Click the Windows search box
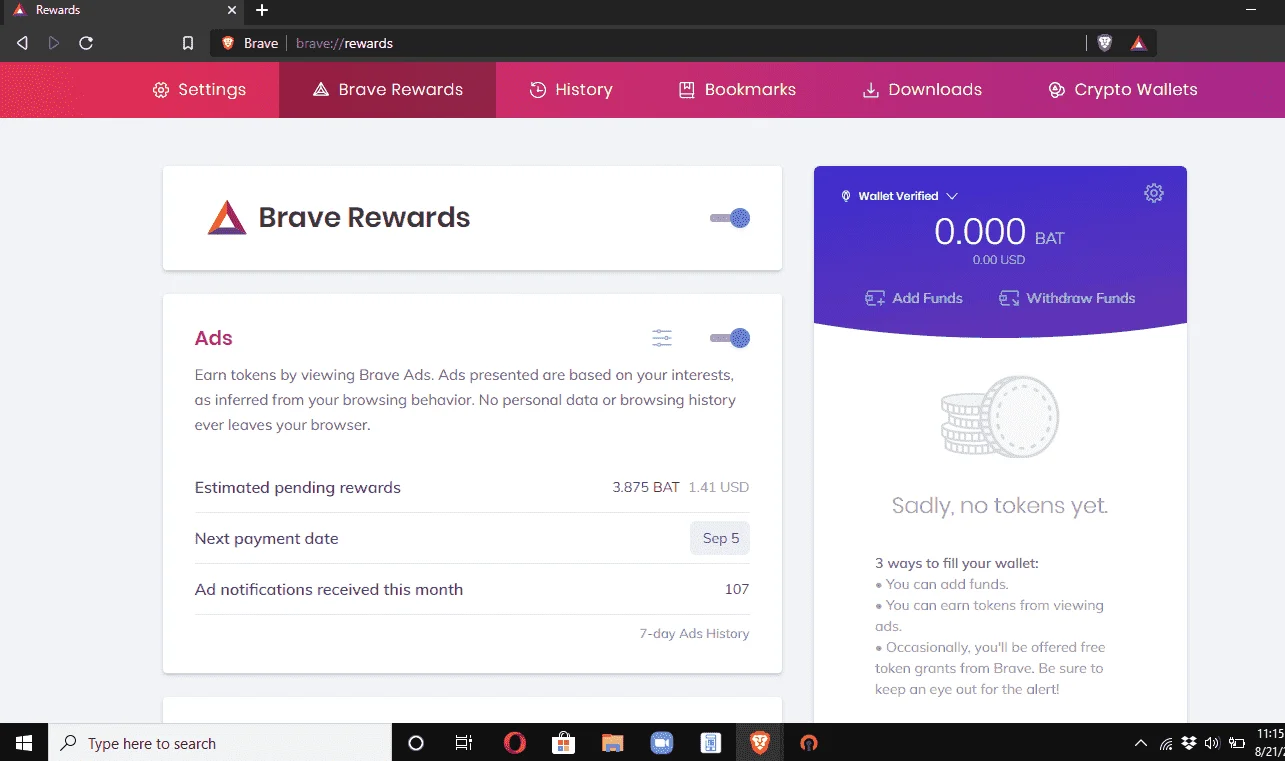 [220, 743]
